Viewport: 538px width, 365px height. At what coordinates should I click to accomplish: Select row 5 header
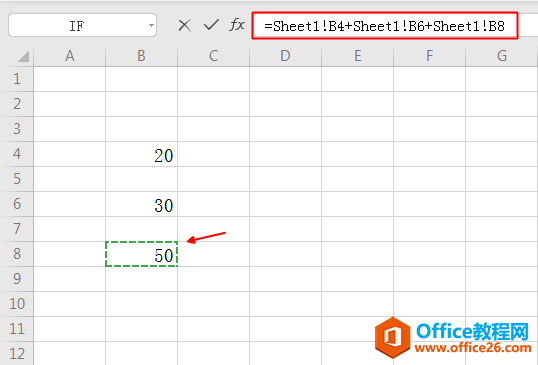(17, 179)
